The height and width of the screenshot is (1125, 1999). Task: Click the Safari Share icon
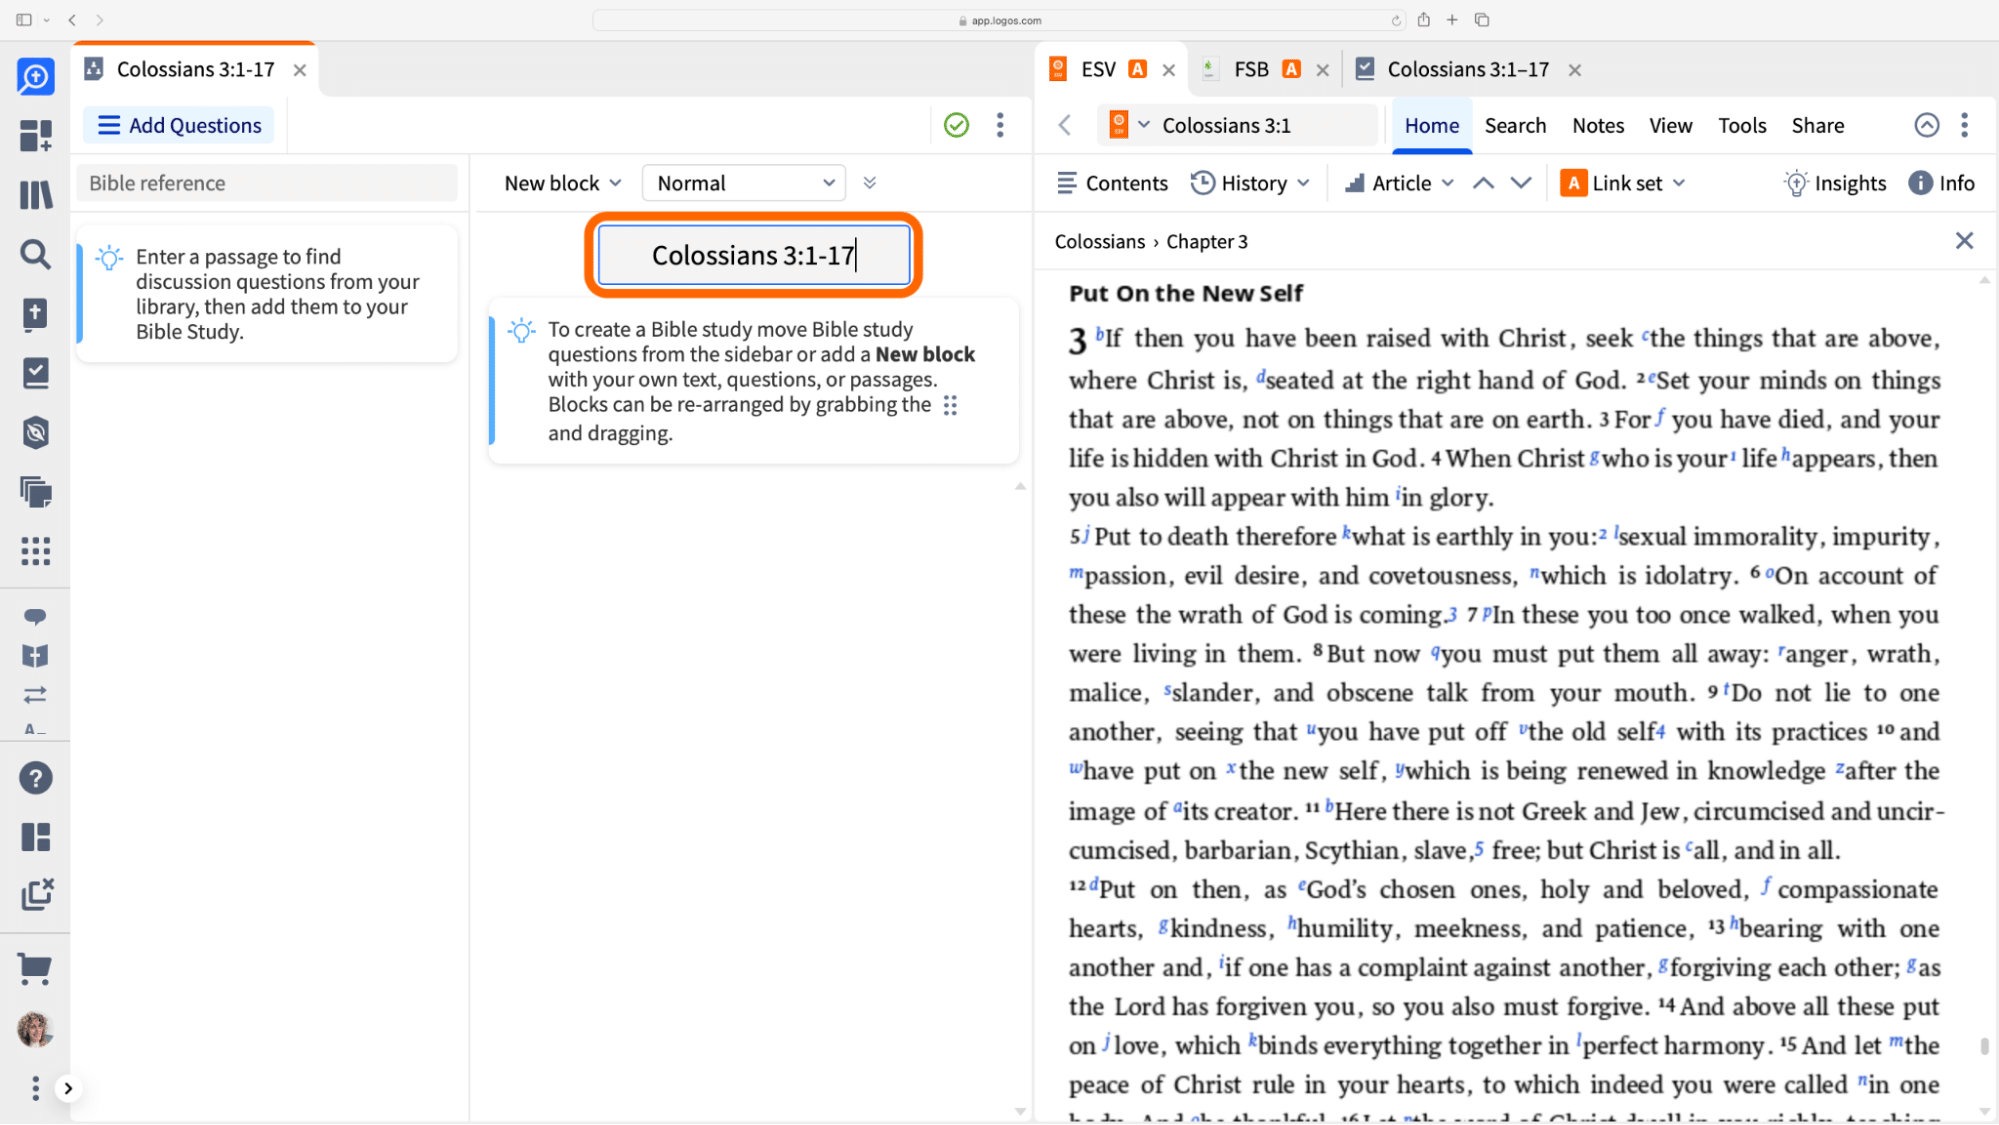1423,19
